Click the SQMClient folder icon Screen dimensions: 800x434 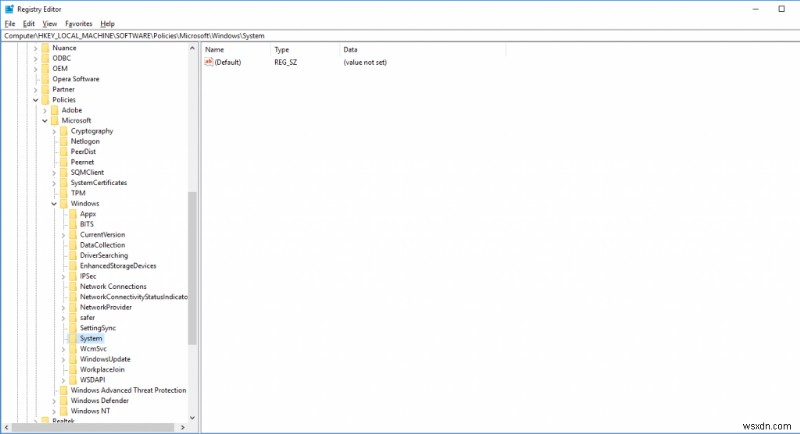[64, 172]
